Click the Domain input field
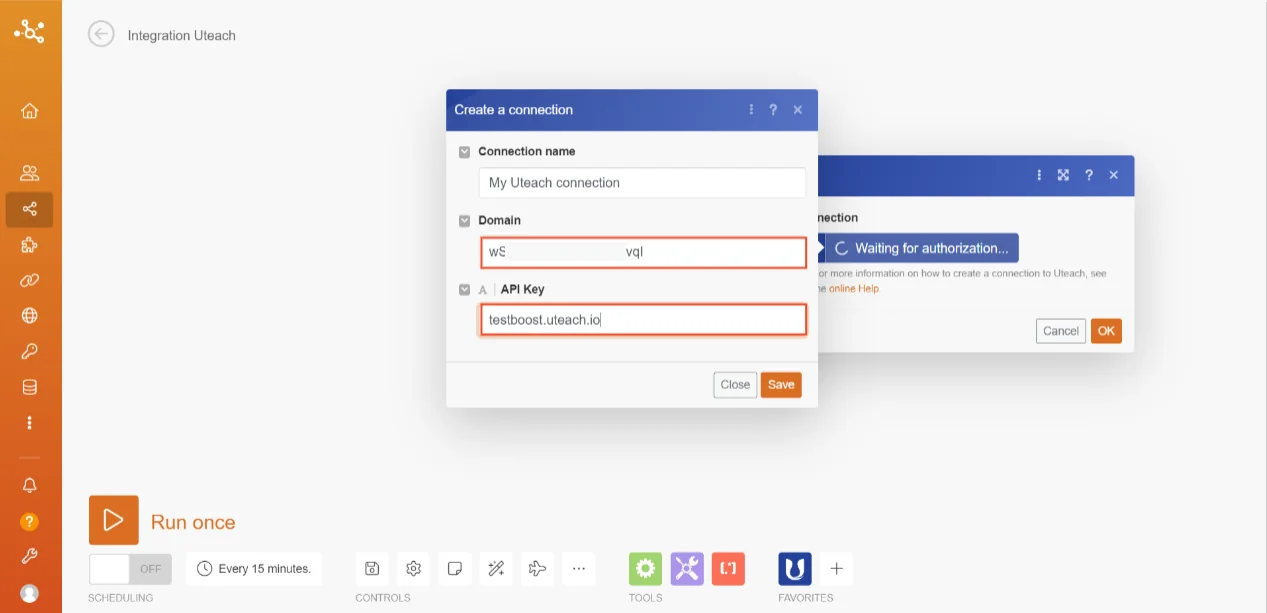This screenshot has height=613, width=1267. pos(643,252)
